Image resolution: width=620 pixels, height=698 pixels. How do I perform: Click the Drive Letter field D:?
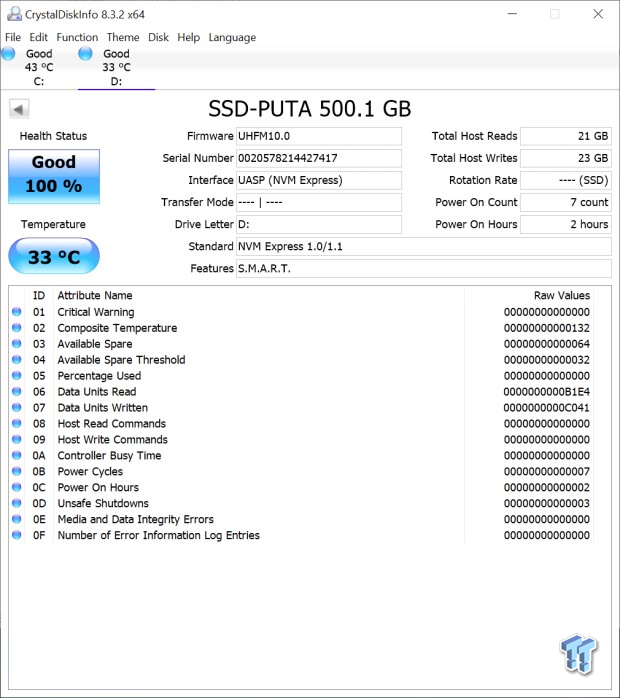point(319,224)
